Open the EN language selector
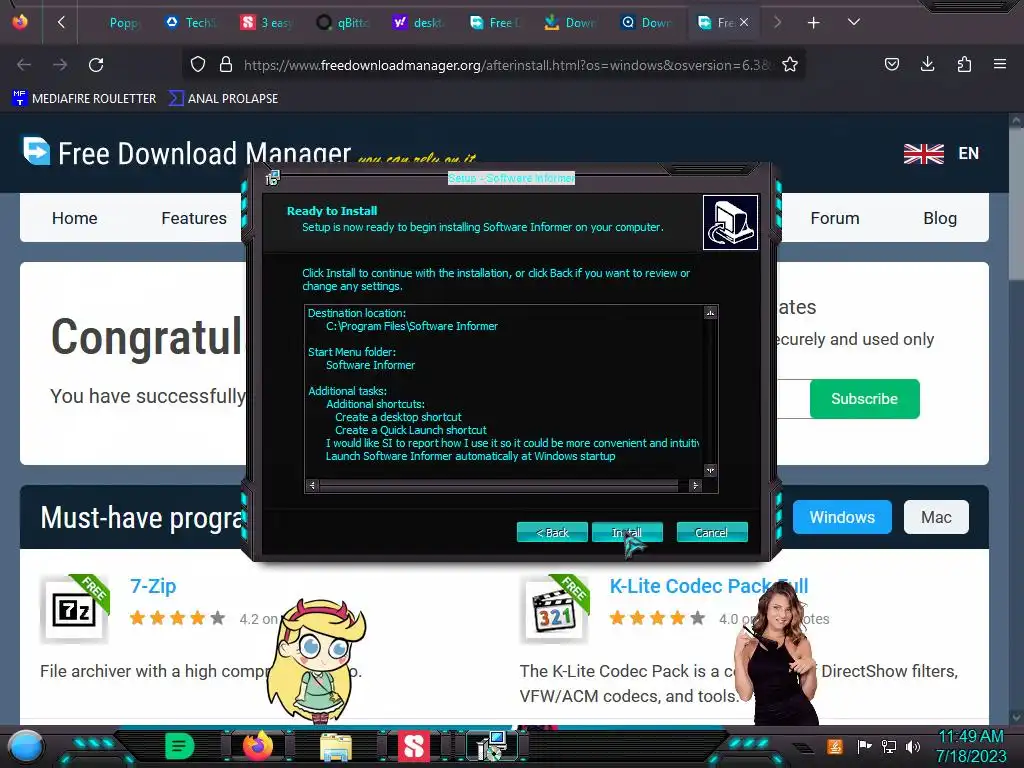This screenshot has width=1024, height=768. pyautogui.click(x=968, y=153)
